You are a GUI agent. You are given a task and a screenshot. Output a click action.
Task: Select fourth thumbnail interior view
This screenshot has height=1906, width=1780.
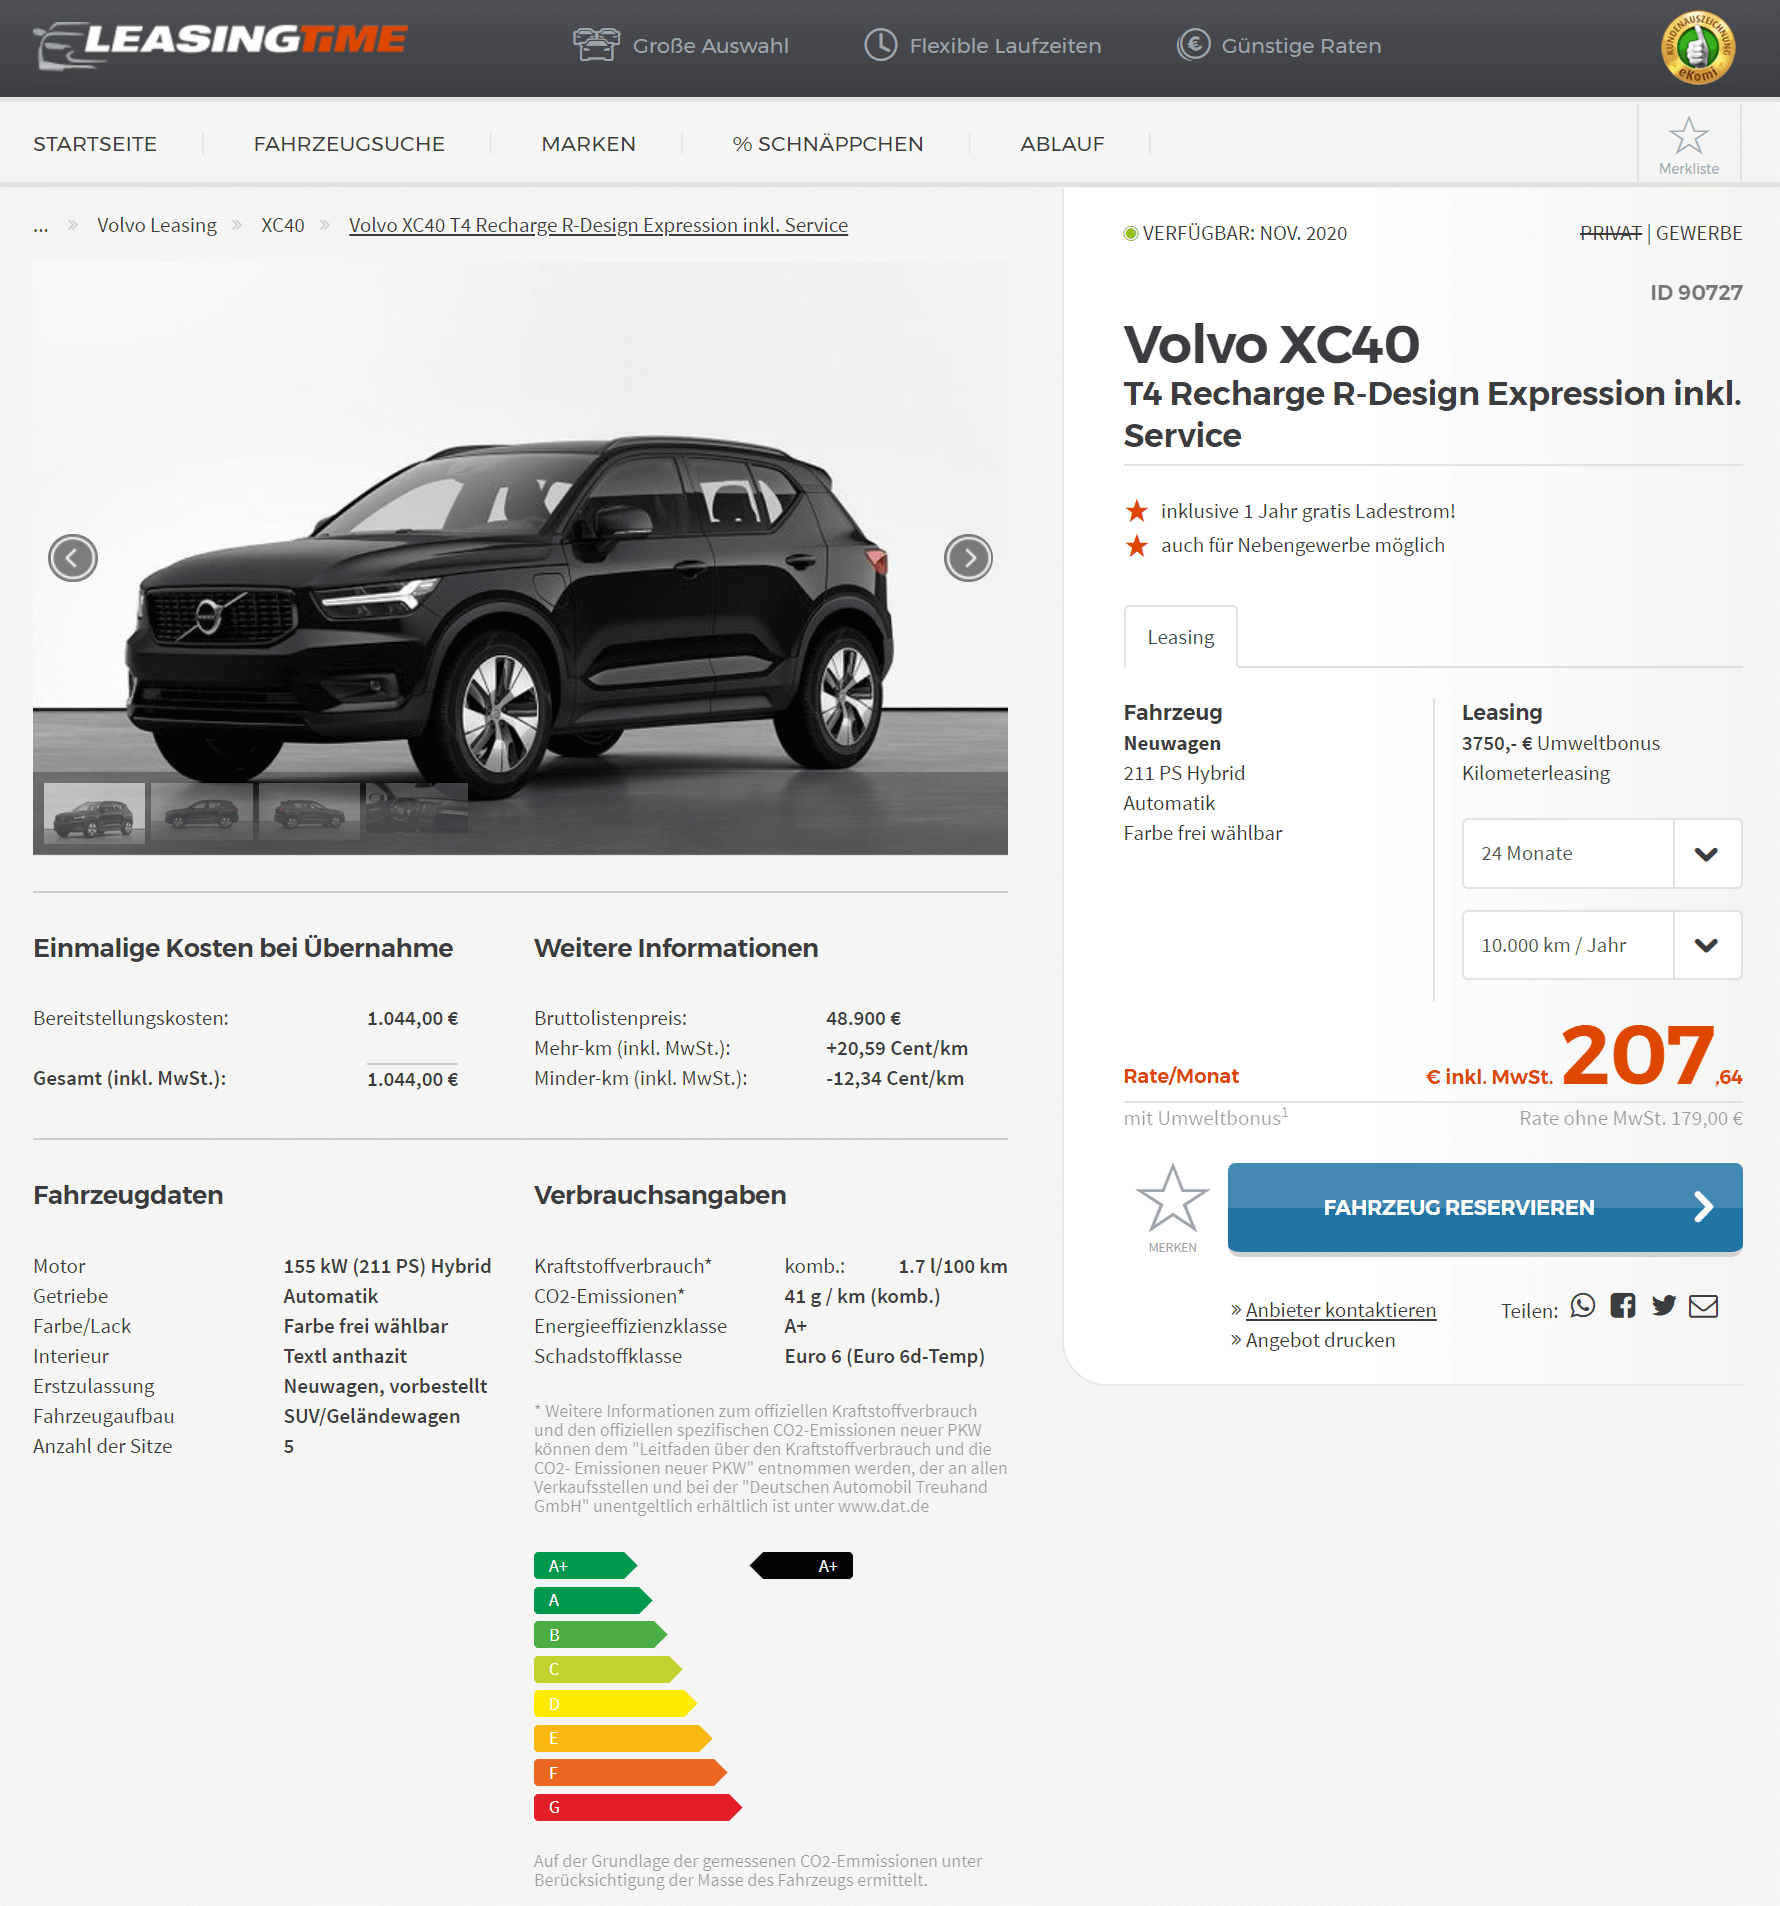point(417,810)
